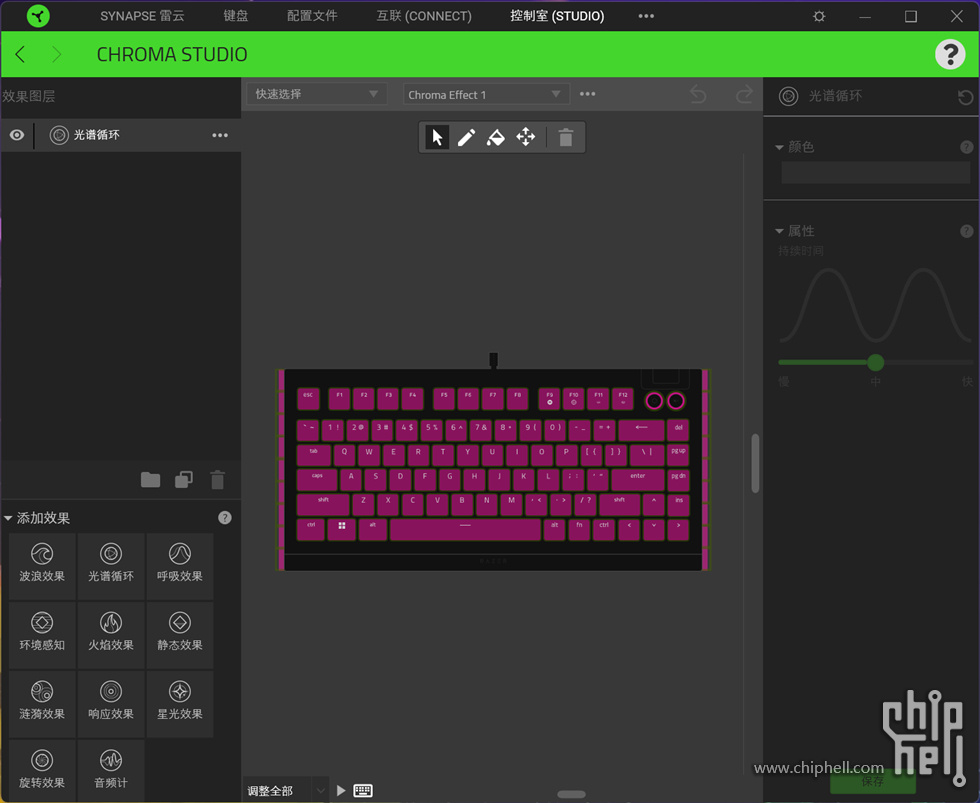Screen dimensions: 980x803
Task: Add the 响应效果 reactive effect
Action: click(111, 704)
